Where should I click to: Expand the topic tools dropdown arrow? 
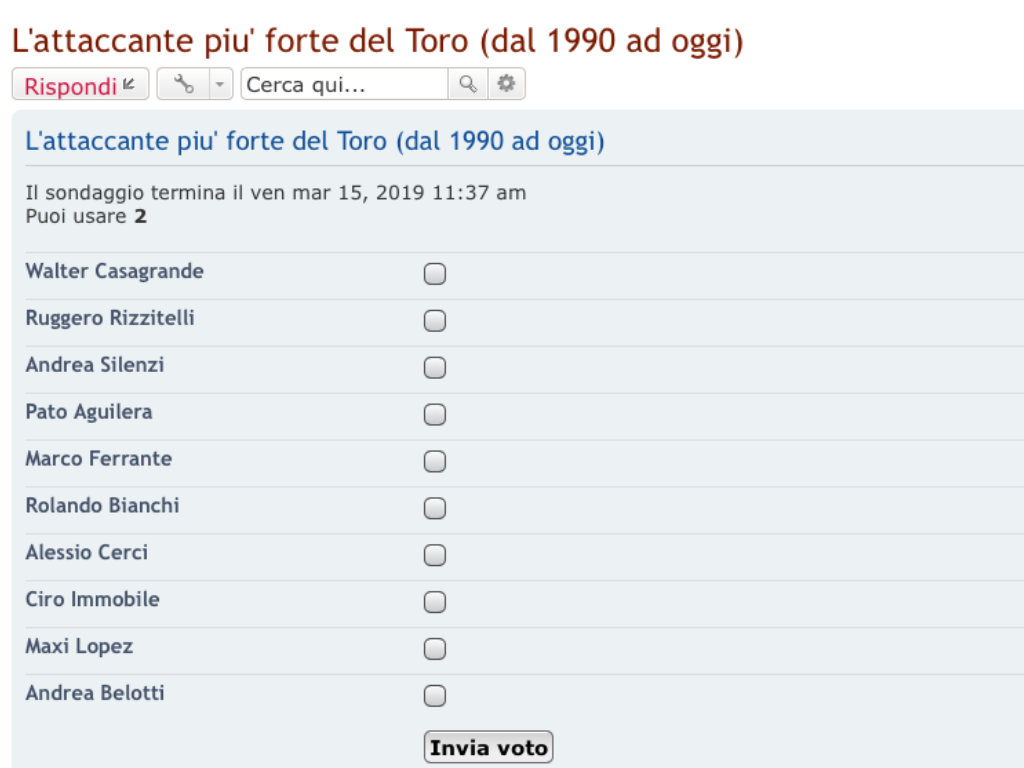220,84
